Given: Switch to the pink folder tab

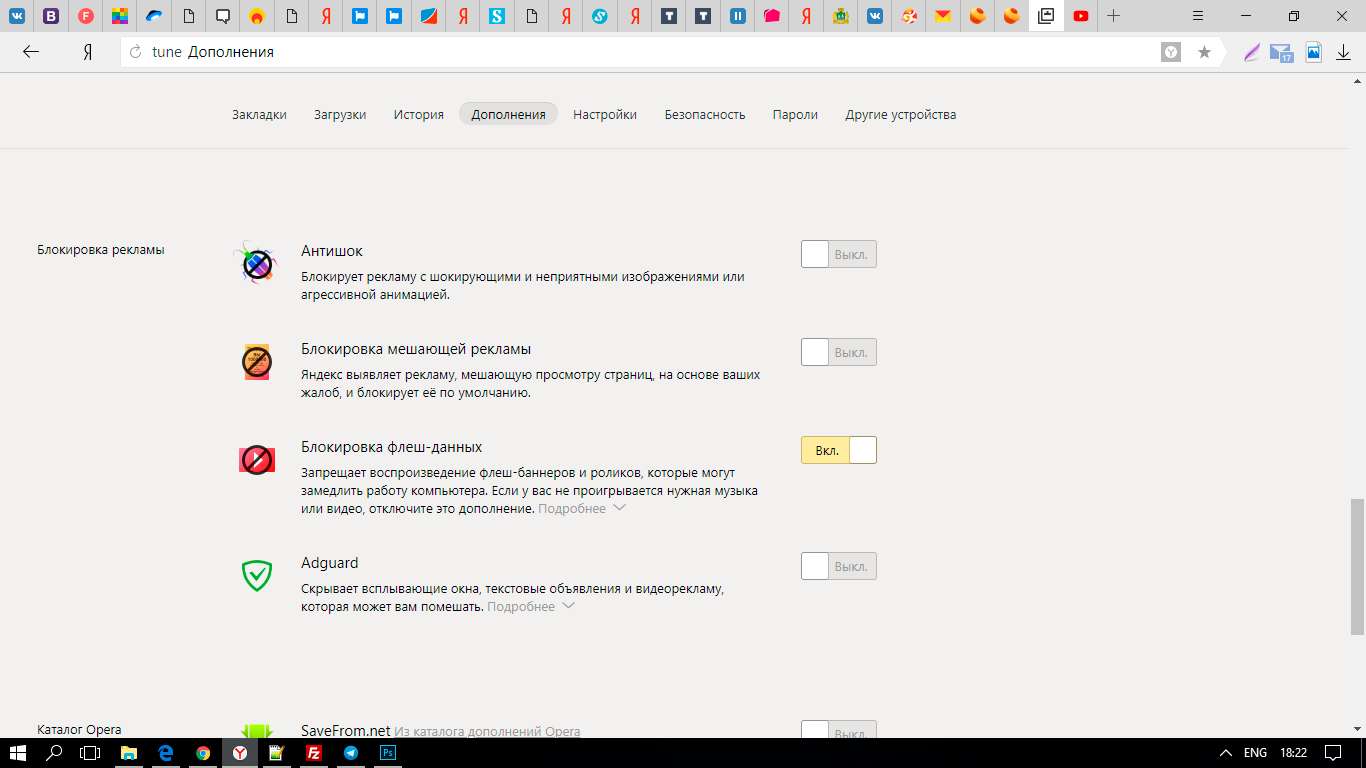Looking at the screenshot, I should 771,16.
